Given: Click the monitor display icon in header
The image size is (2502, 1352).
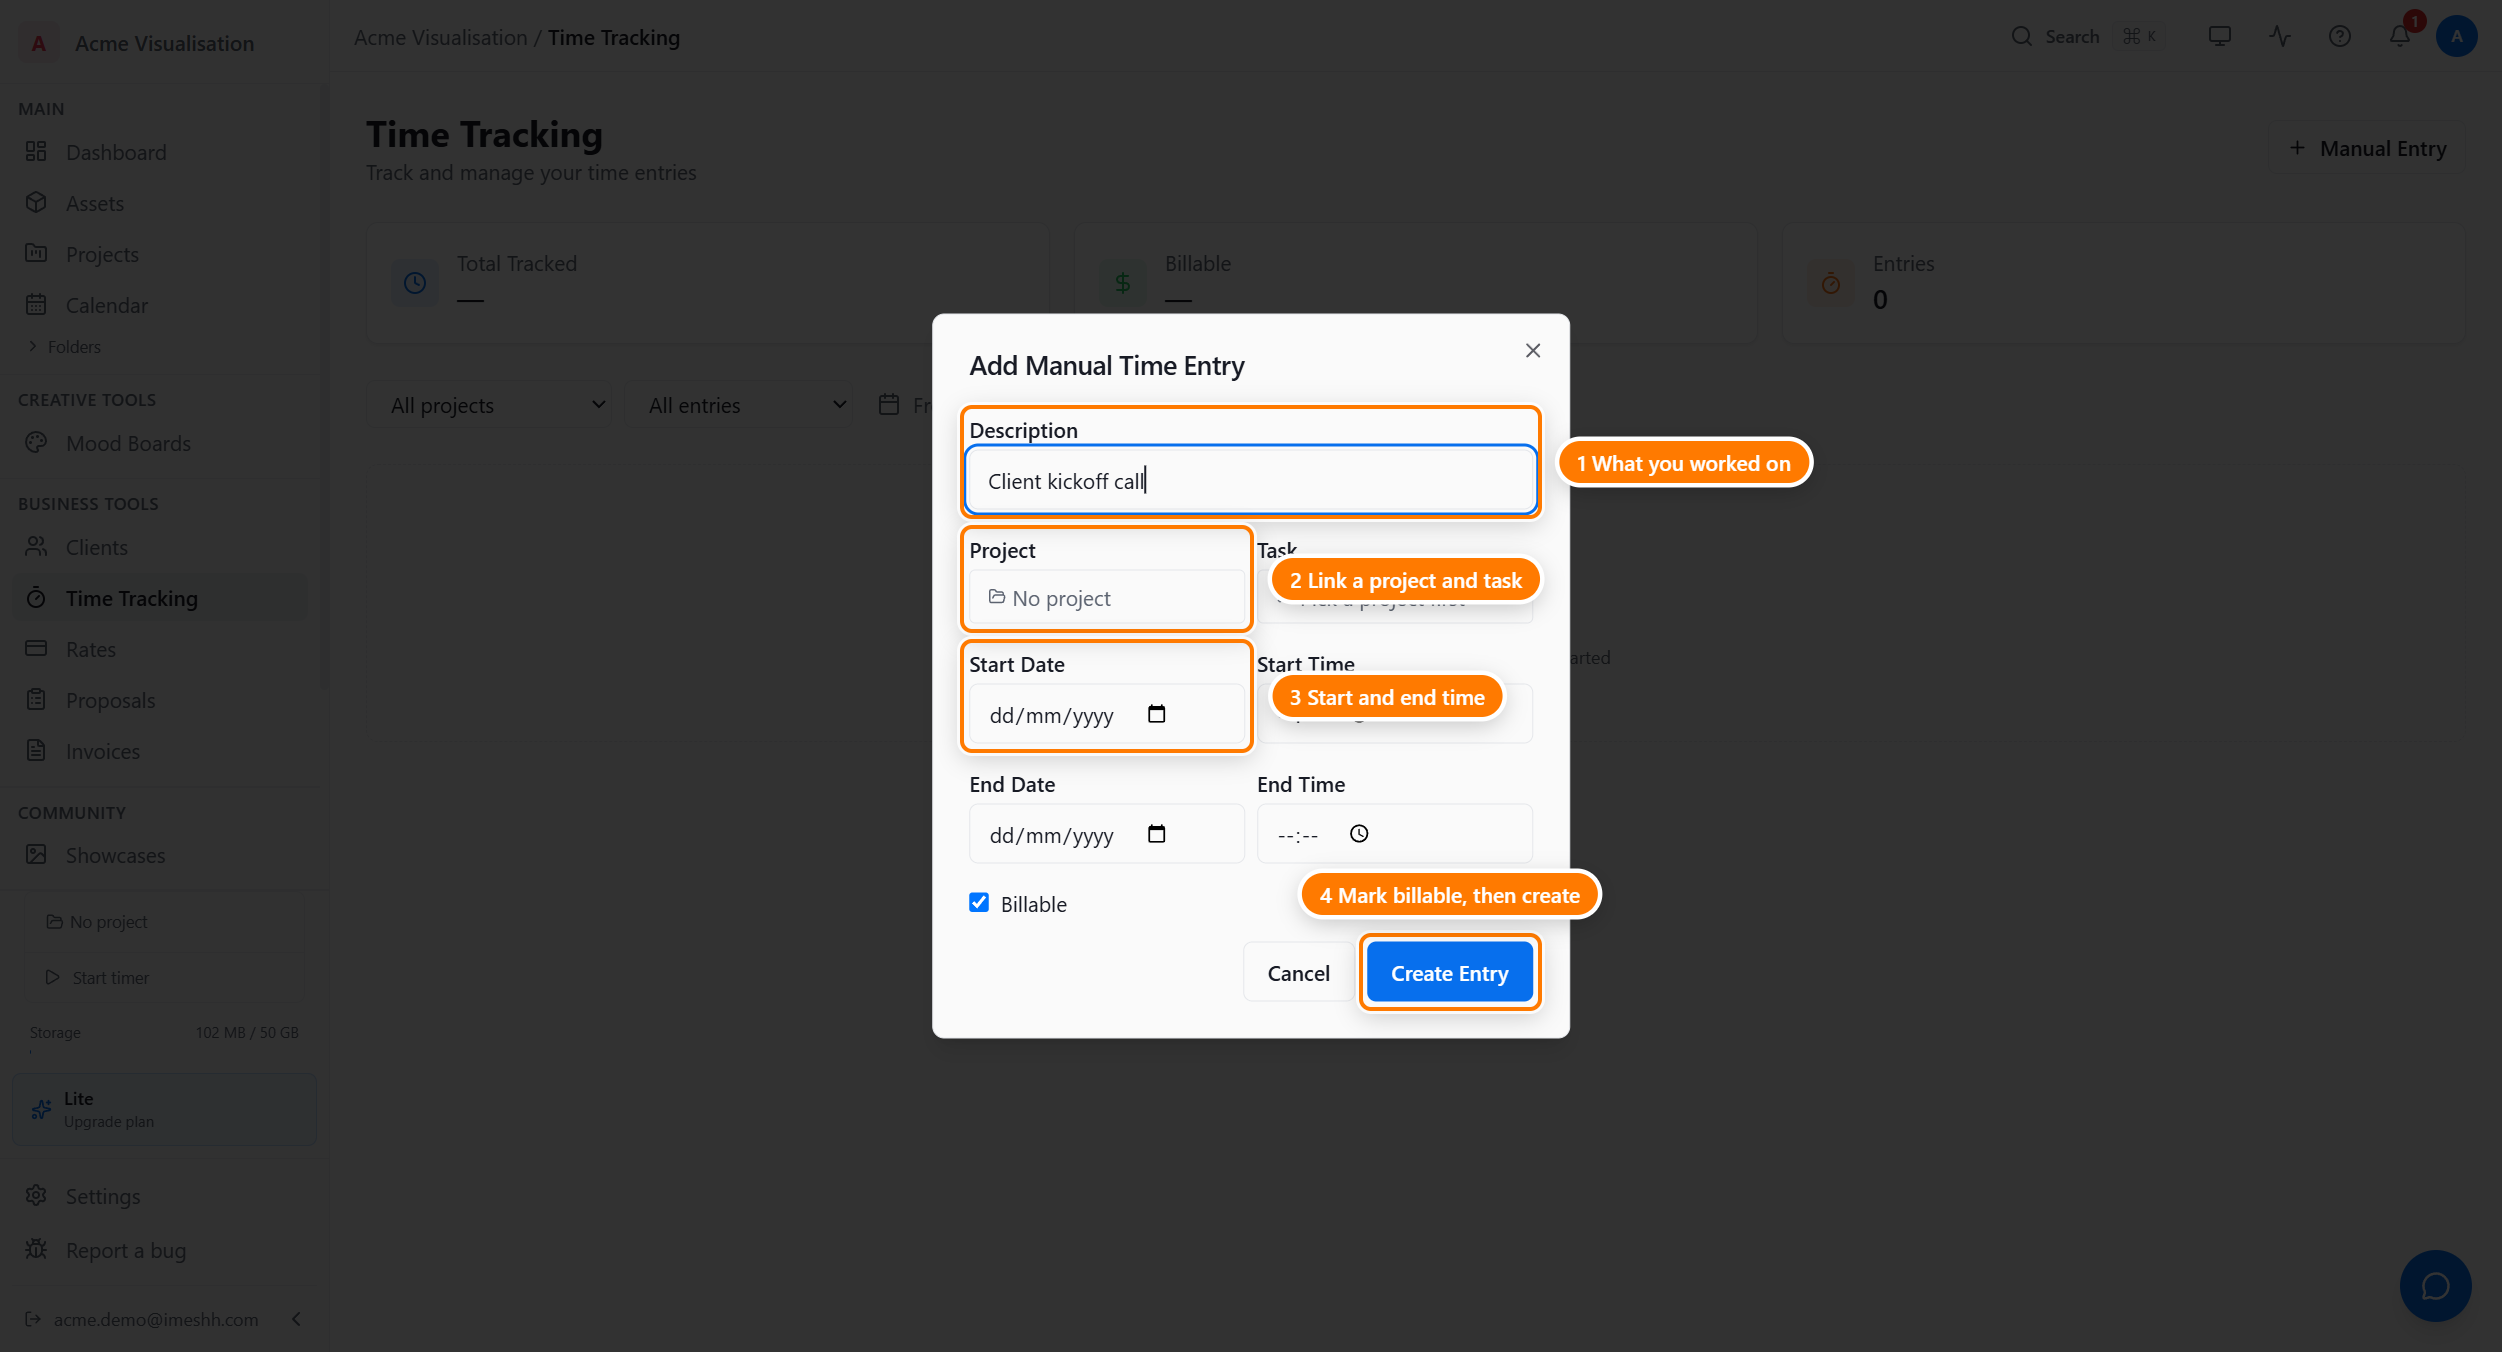Looking at the screenshot, I should pyautogui.click(x=2219, y=37).
